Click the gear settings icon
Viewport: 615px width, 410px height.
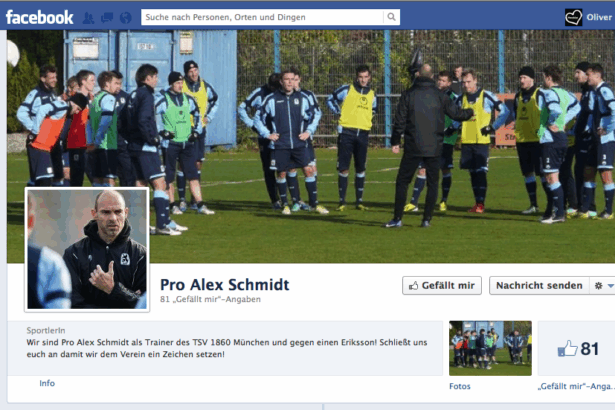(x=598, y=286)
